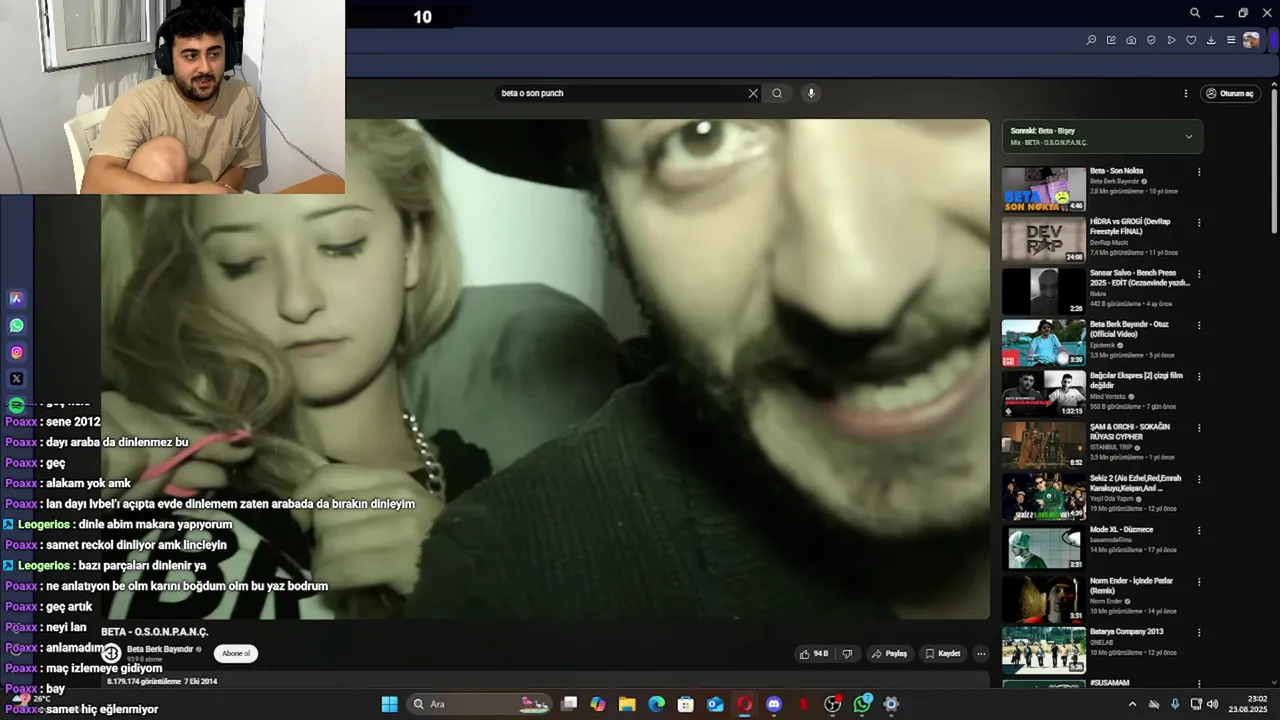This screenshot has height=720, width=1280.
Task: Open options menu for ŞAM & ORCHI video
Action: click(x=1199, y=428)
